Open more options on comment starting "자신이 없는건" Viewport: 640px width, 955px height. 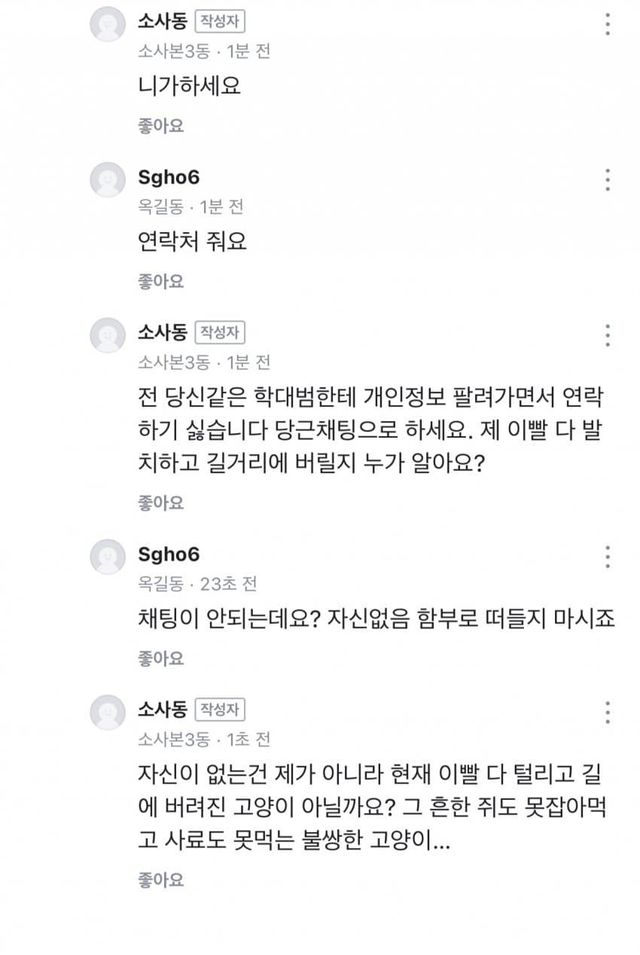[x=608, y=711]
